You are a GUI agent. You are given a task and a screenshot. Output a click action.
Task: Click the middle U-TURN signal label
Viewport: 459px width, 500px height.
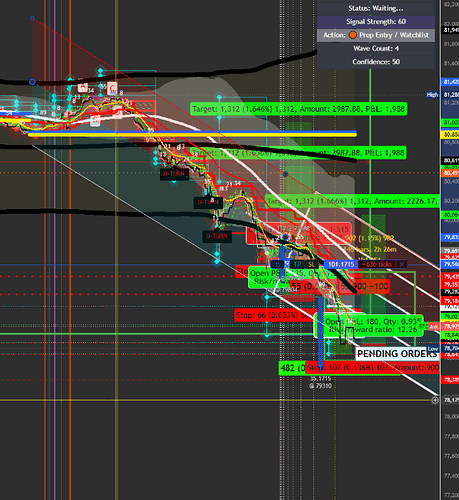(x=208, y=202)
